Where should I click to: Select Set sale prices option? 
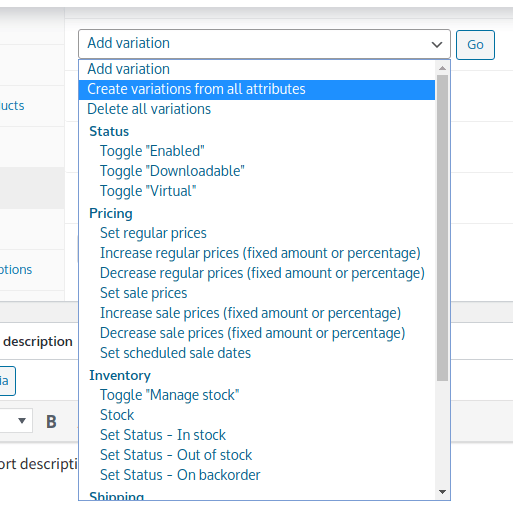[x=257, y=293]
